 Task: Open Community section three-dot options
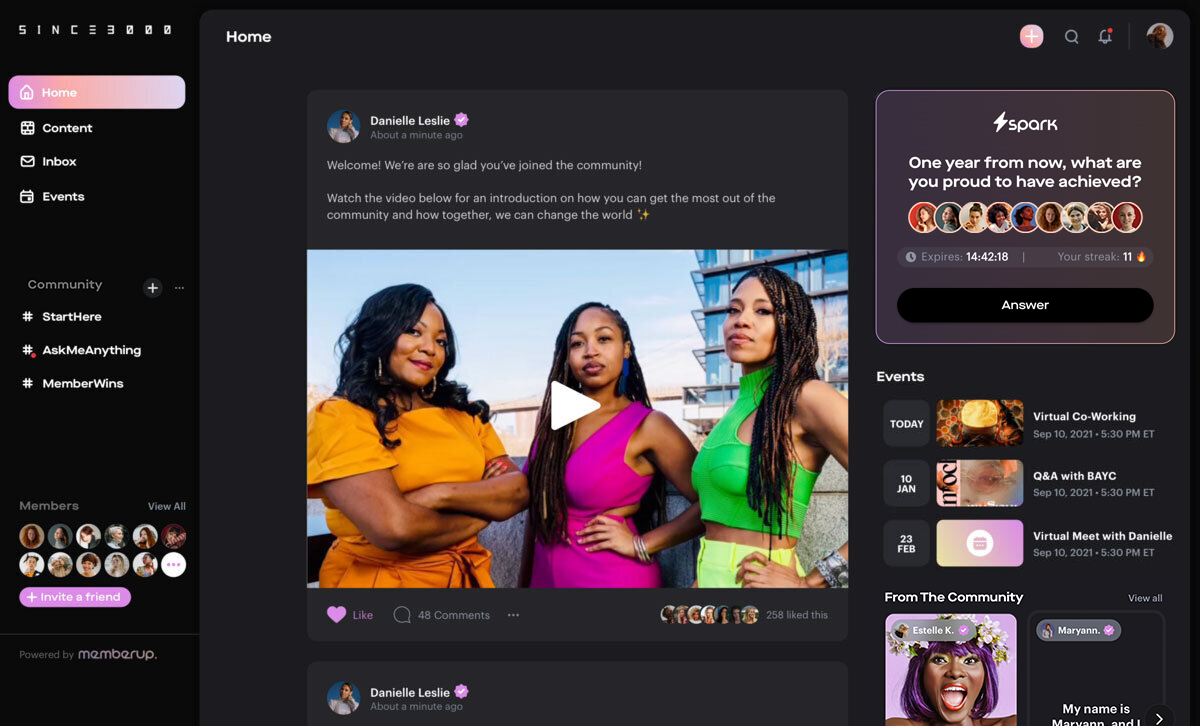(180, 288)
